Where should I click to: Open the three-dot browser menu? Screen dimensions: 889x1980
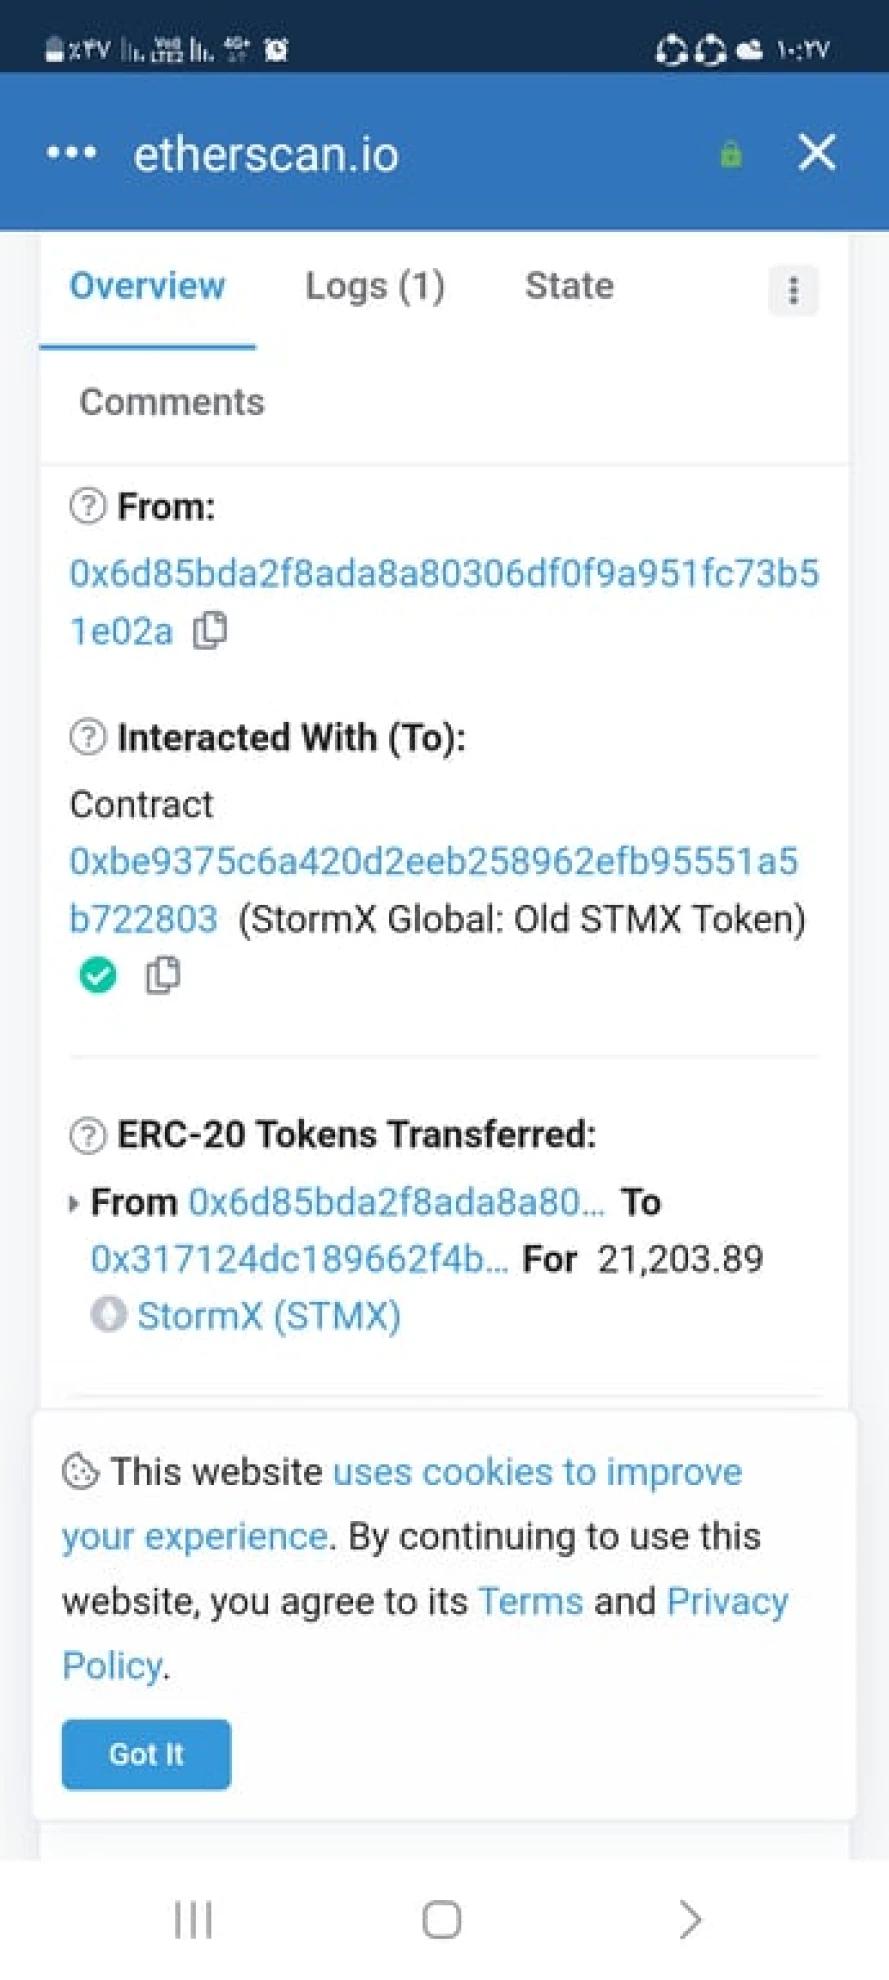[x=72, y=153]
